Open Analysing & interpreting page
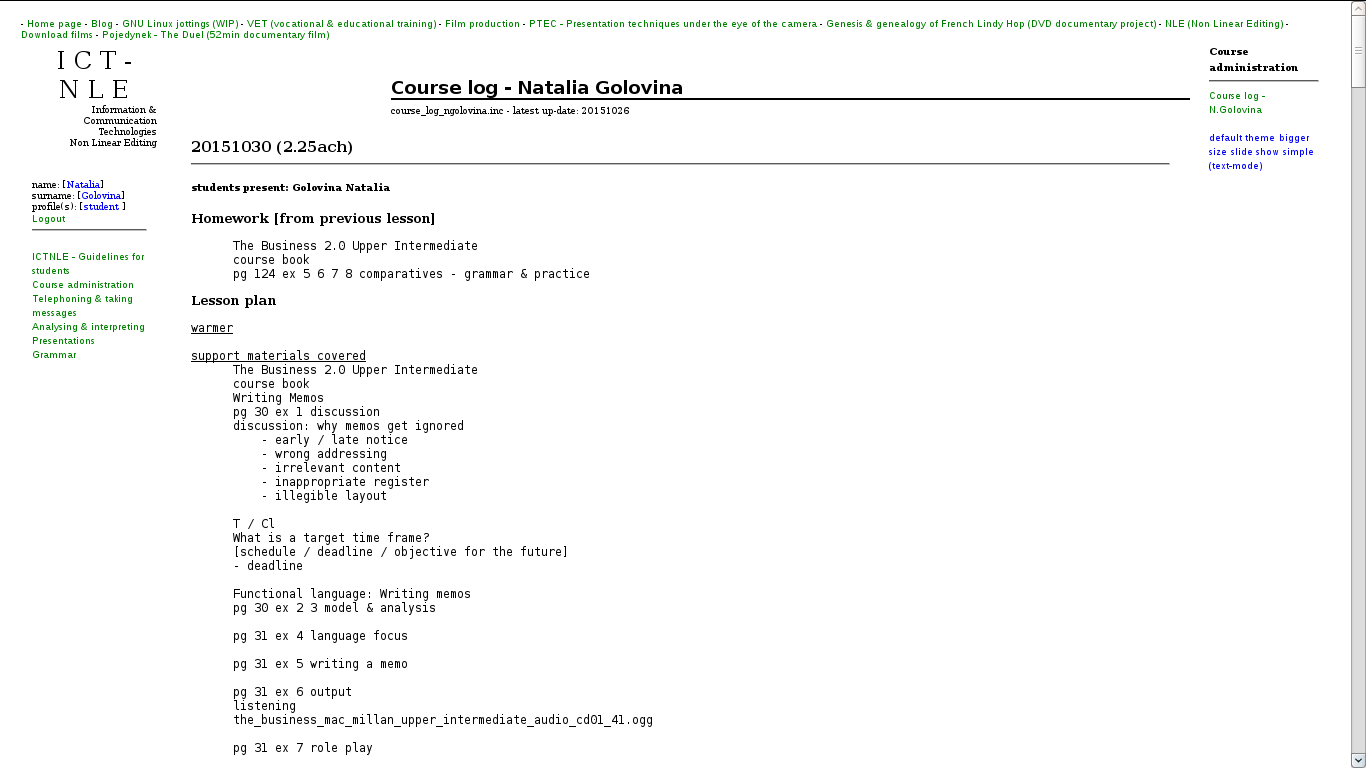The height and width of the screenshot is (768, 1366). click(x=88, y=327)
